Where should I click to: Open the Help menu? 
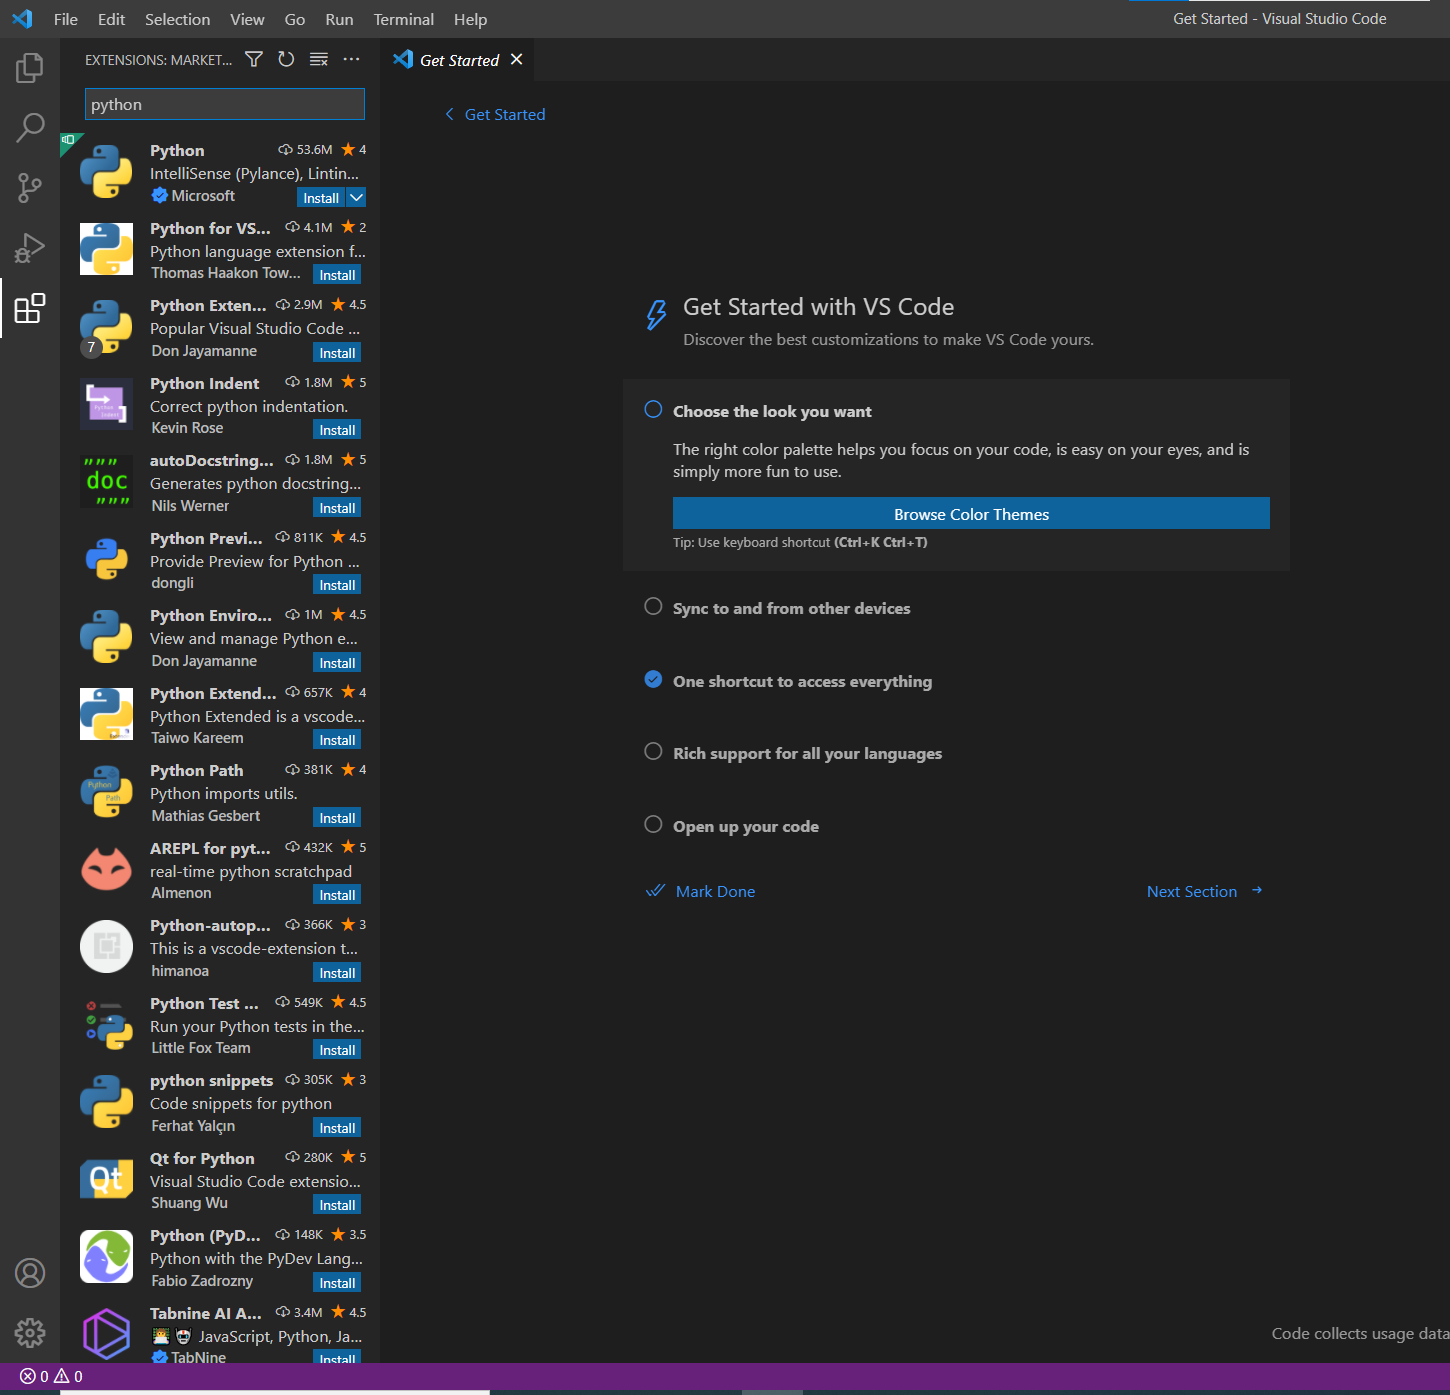click(x=470, y=19)
